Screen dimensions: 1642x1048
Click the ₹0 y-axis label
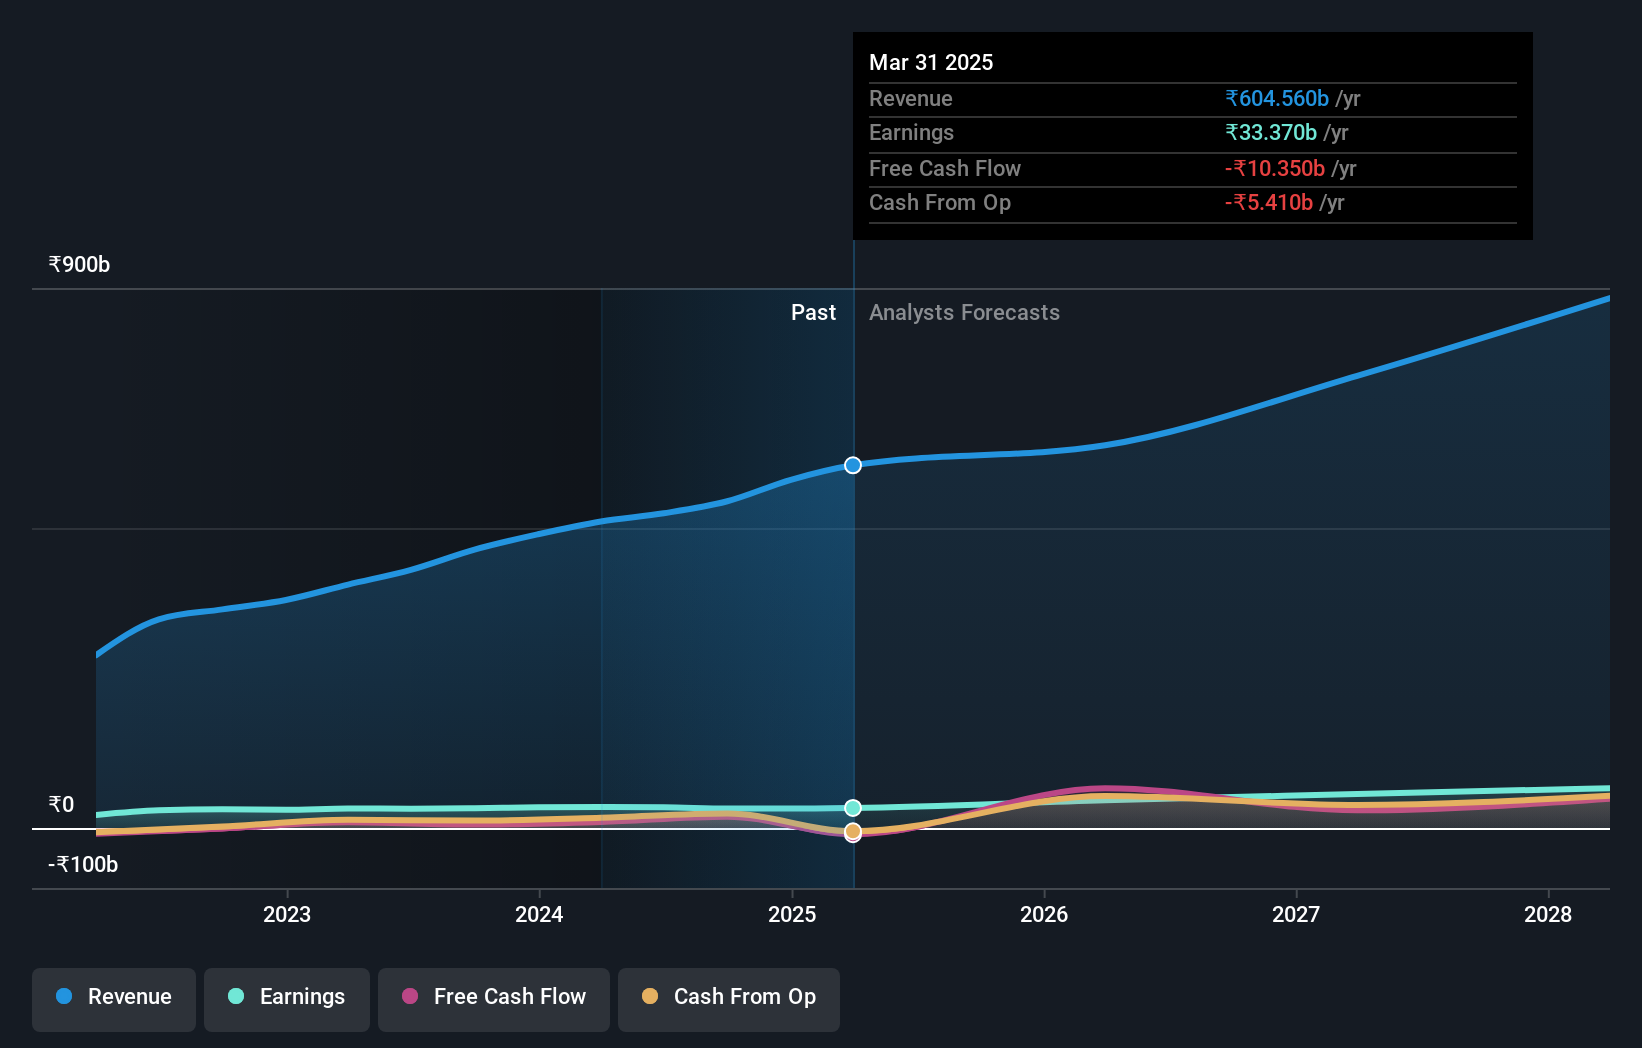[x=61, y=804]
